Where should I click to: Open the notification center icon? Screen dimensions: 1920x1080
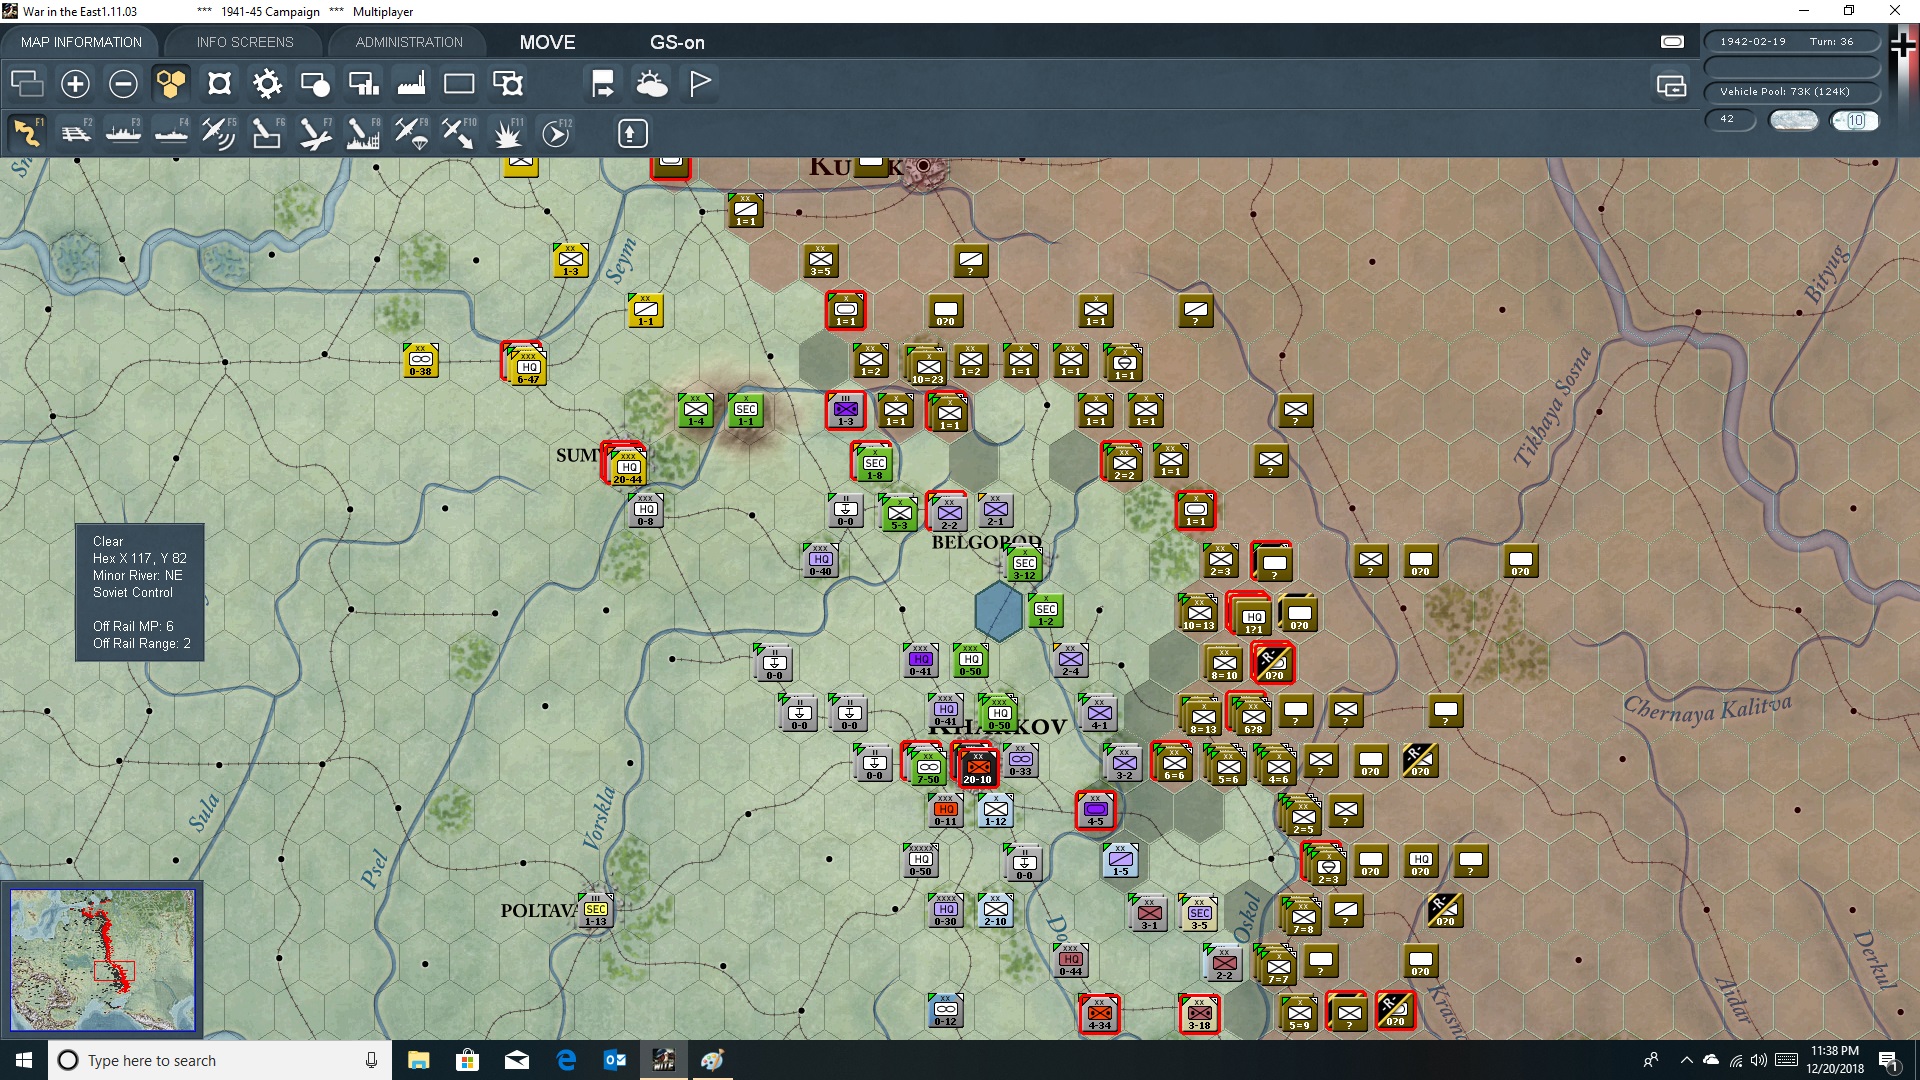click(x=1889, y=1060)
